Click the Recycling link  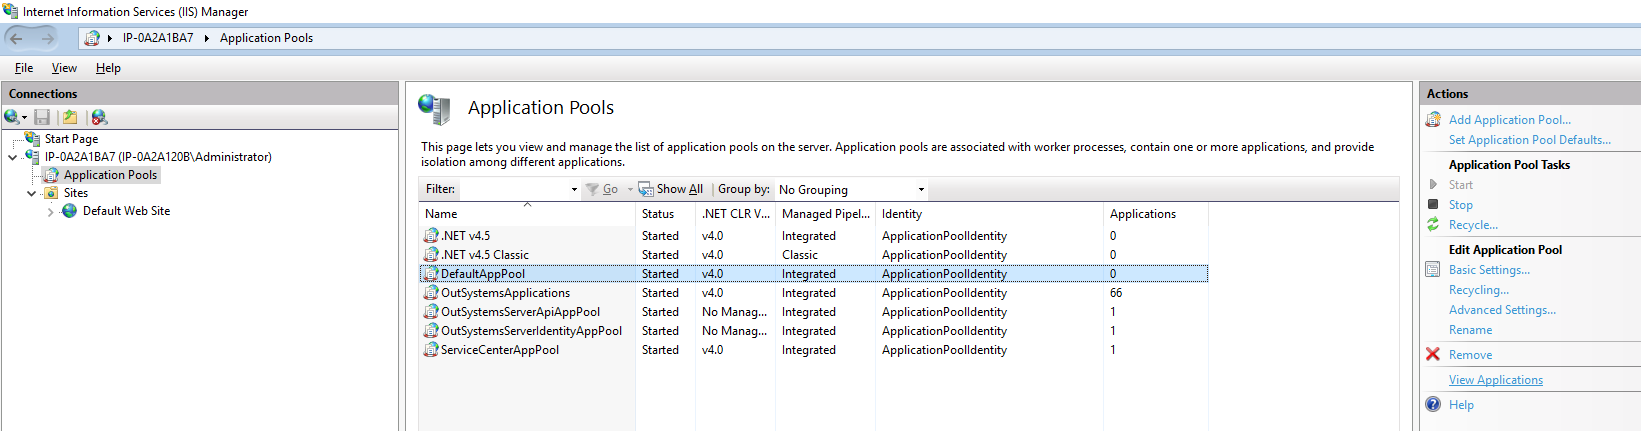pos(1479,290)
